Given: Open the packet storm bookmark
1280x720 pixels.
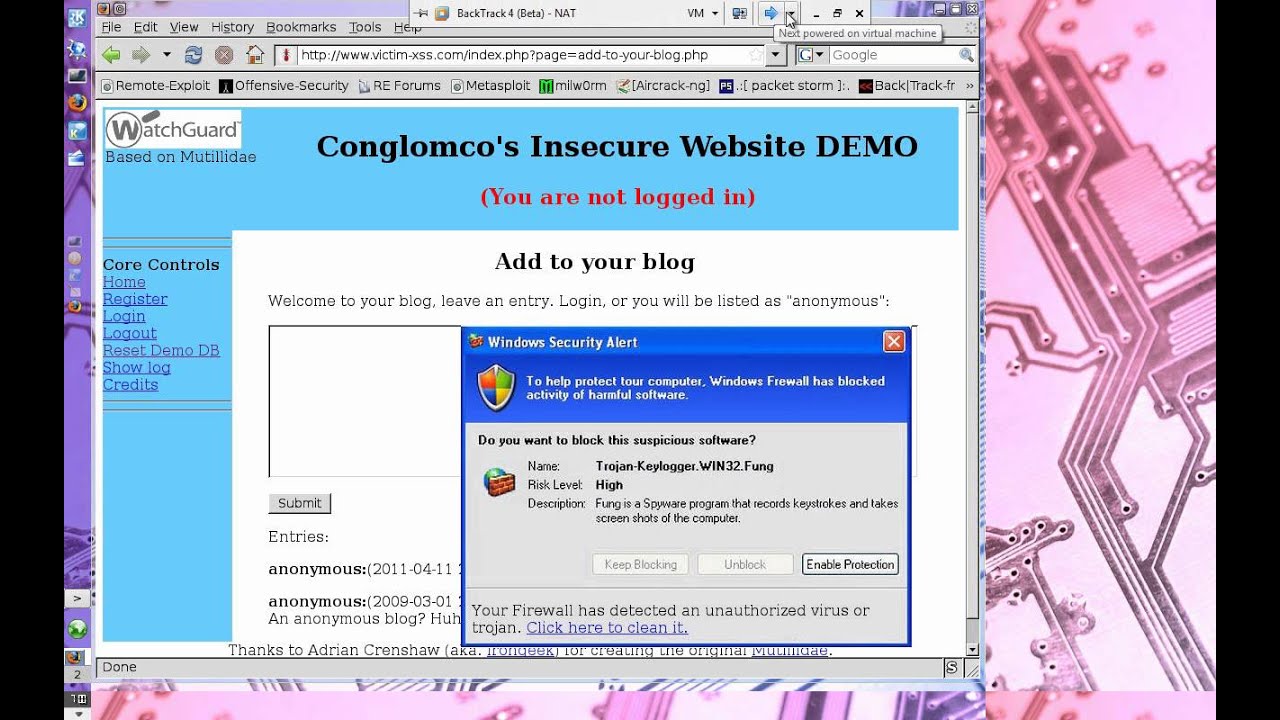Looking at the screenshot, I should pos(785,86).
